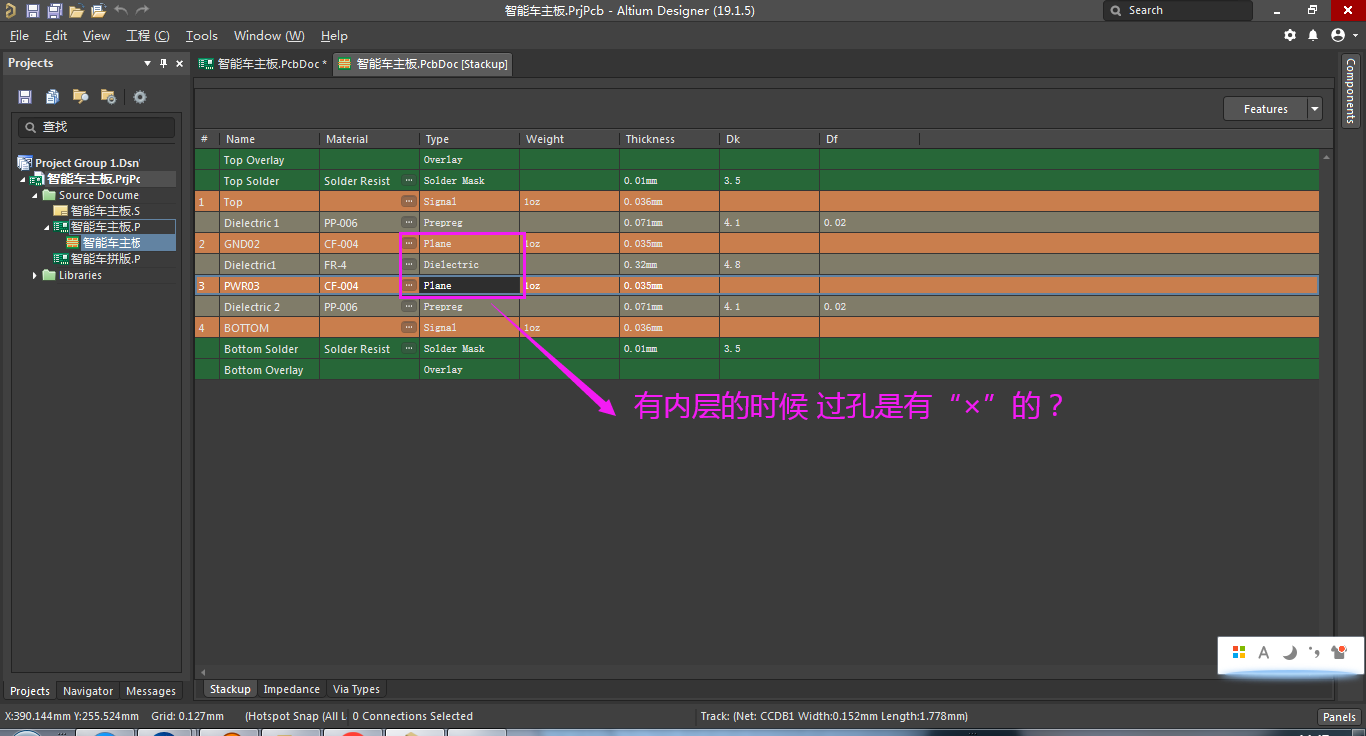Click the Features button
The image size is (1366, 736).
1265,109
